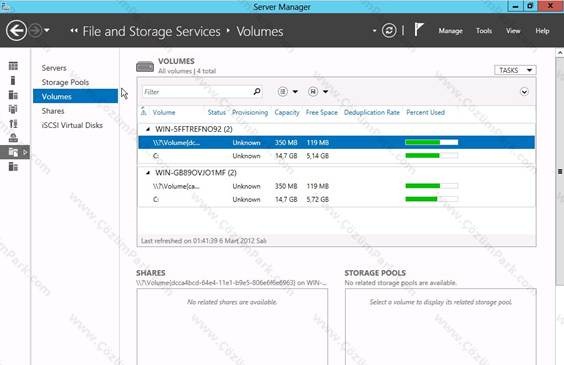Screen dimensions: 564x365
Task: Click the Dashboard icon in left sidebar
Action: (13, 66)
